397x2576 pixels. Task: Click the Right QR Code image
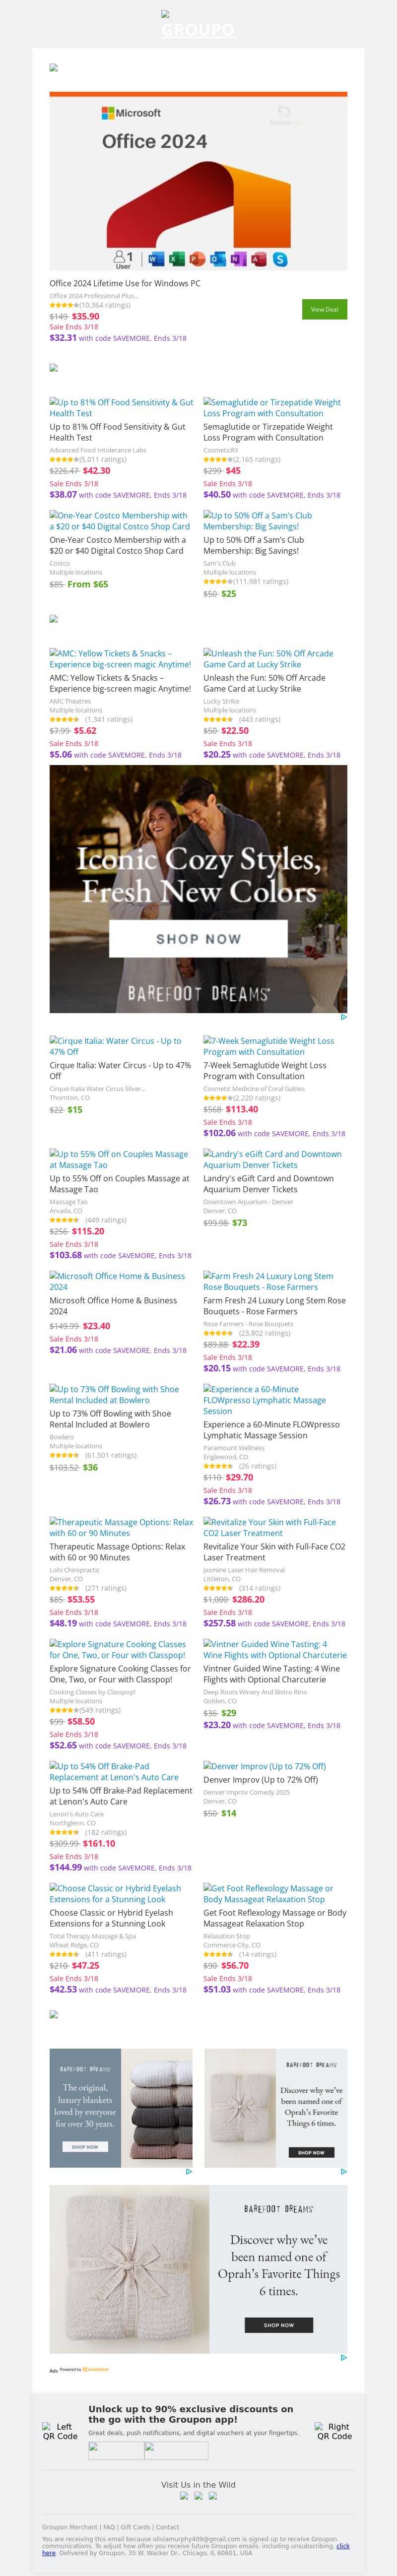(334, 2431)
